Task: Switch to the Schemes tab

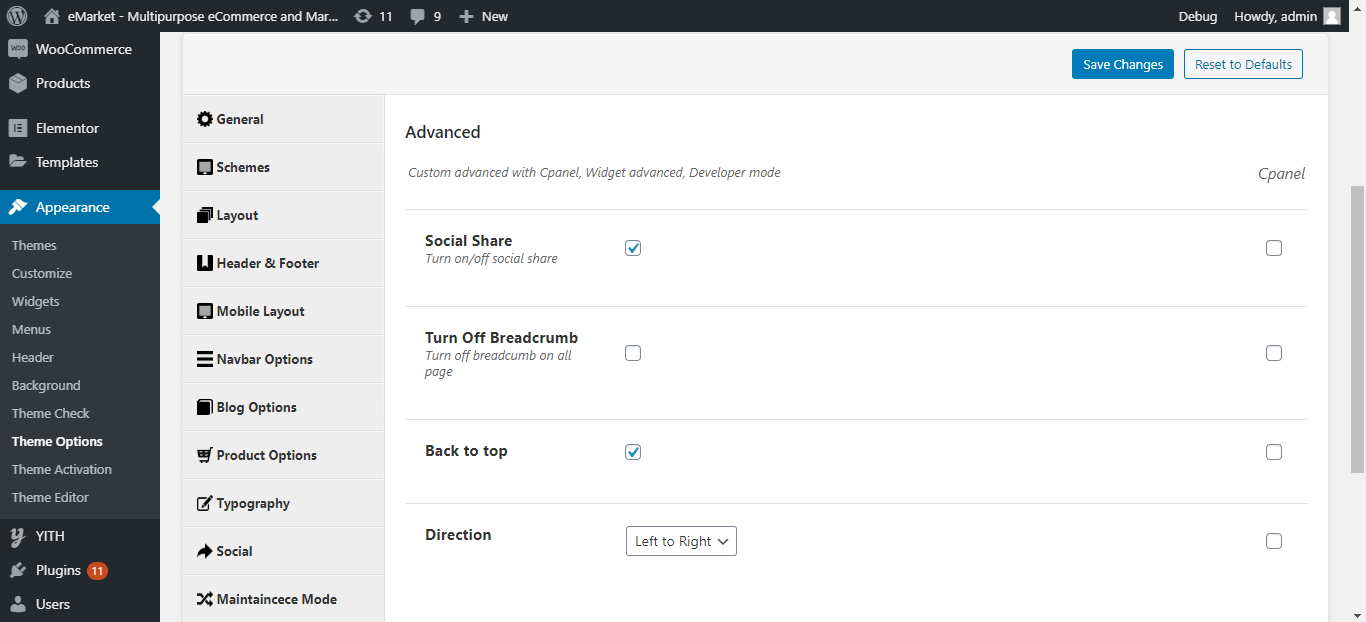Action: (x=283, y=167)
